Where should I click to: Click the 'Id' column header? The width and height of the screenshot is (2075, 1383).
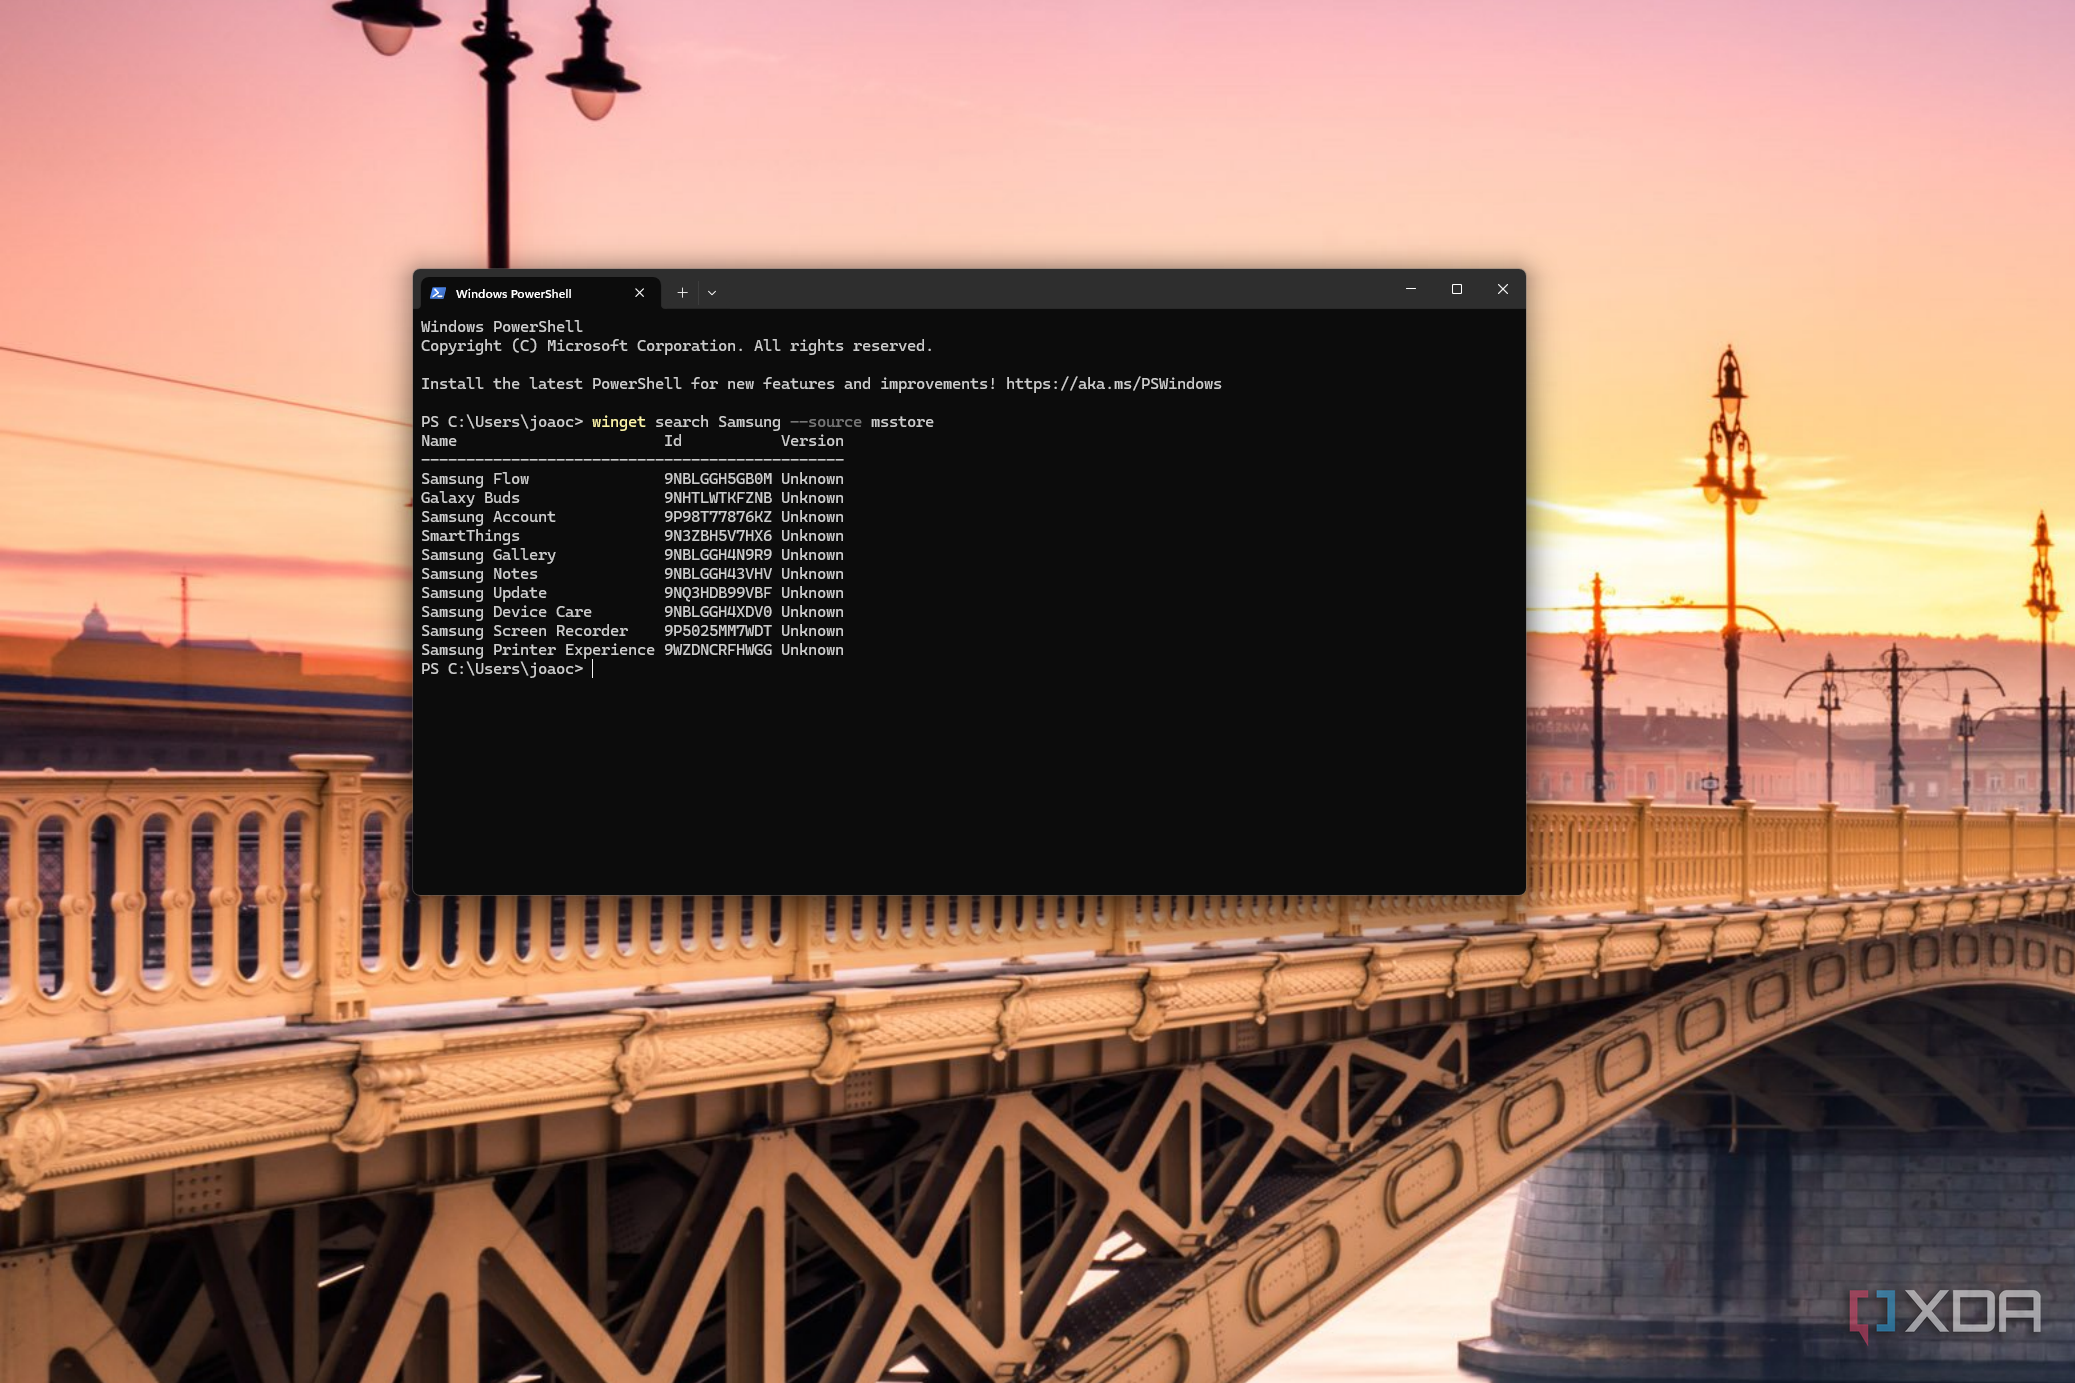673,441
